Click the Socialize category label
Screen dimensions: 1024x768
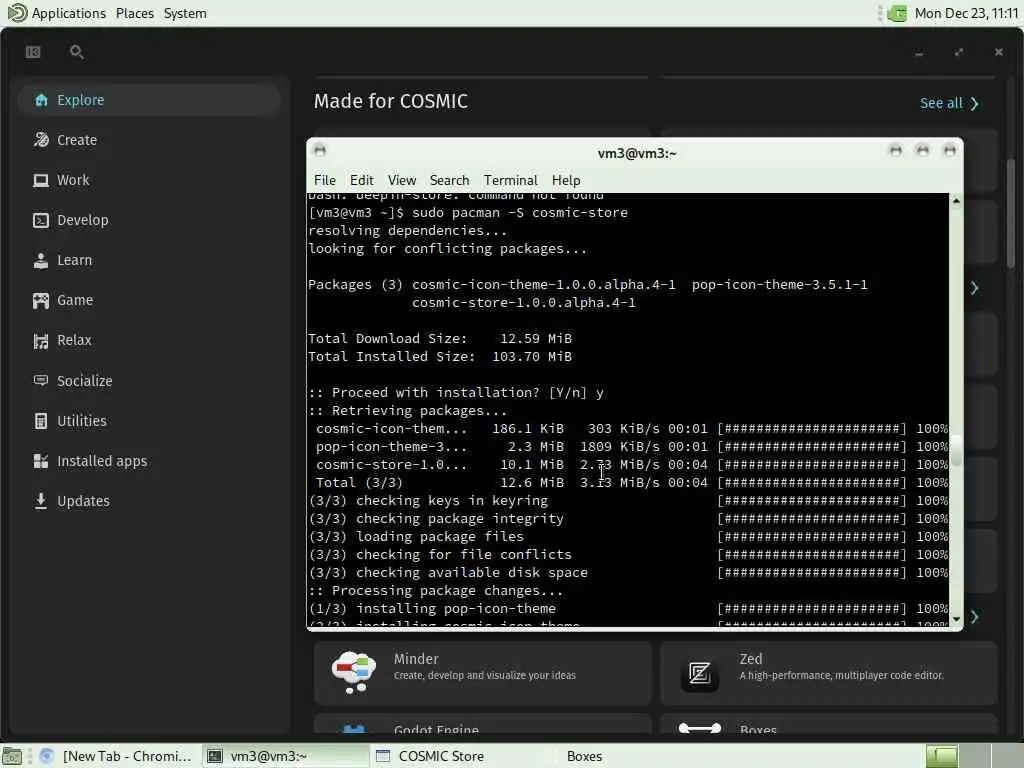click(85, 381)
